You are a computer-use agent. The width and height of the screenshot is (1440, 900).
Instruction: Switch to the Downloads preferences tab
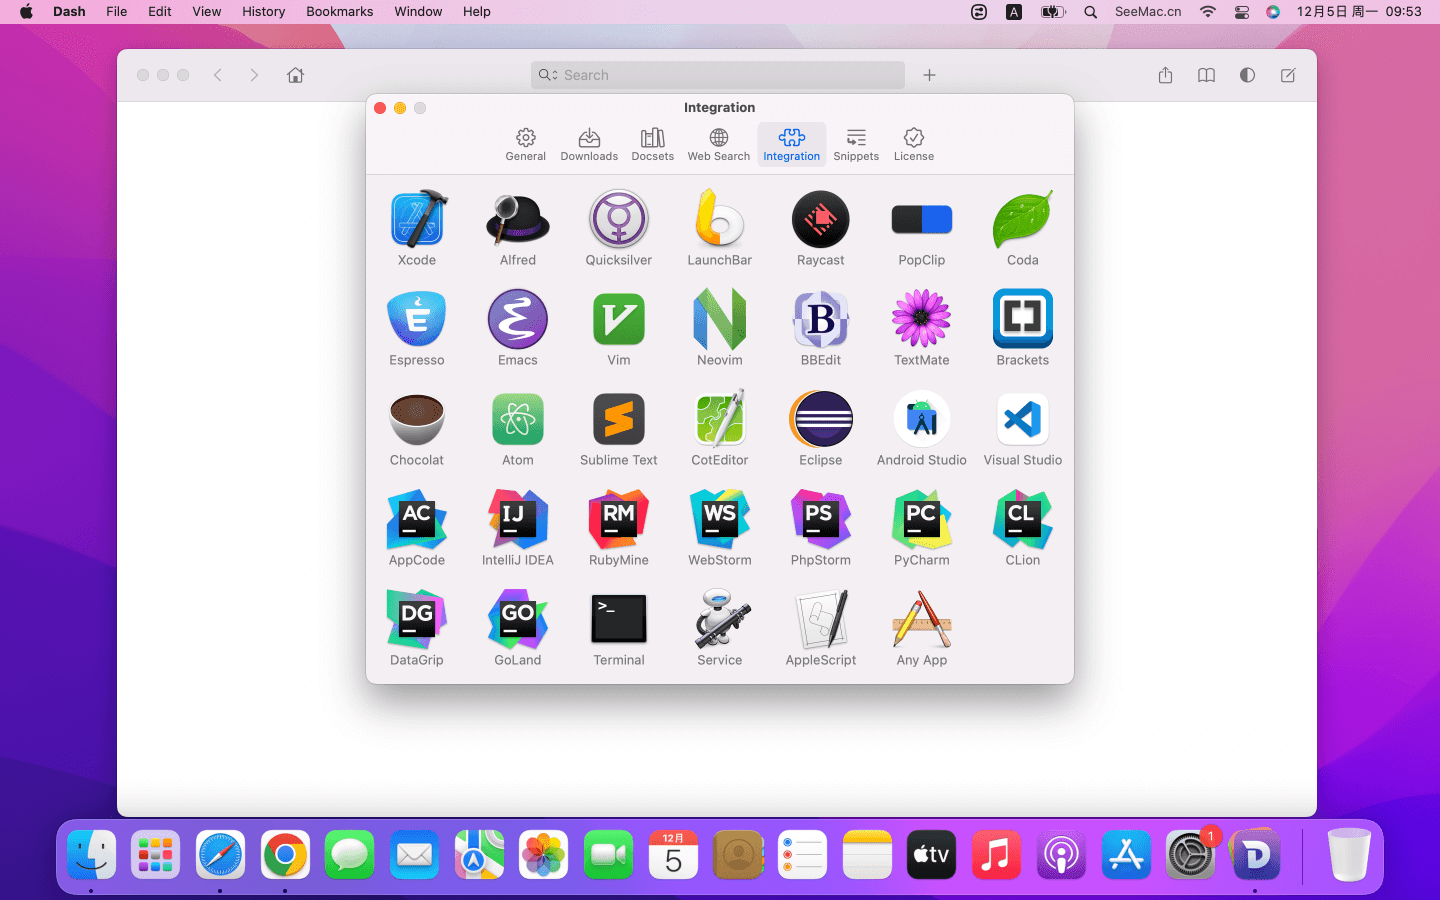[589, 144]
